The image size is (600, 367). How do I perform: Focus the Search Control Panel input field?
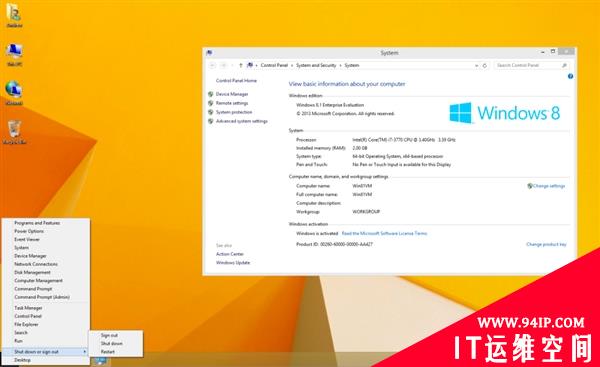coord(531,65)
